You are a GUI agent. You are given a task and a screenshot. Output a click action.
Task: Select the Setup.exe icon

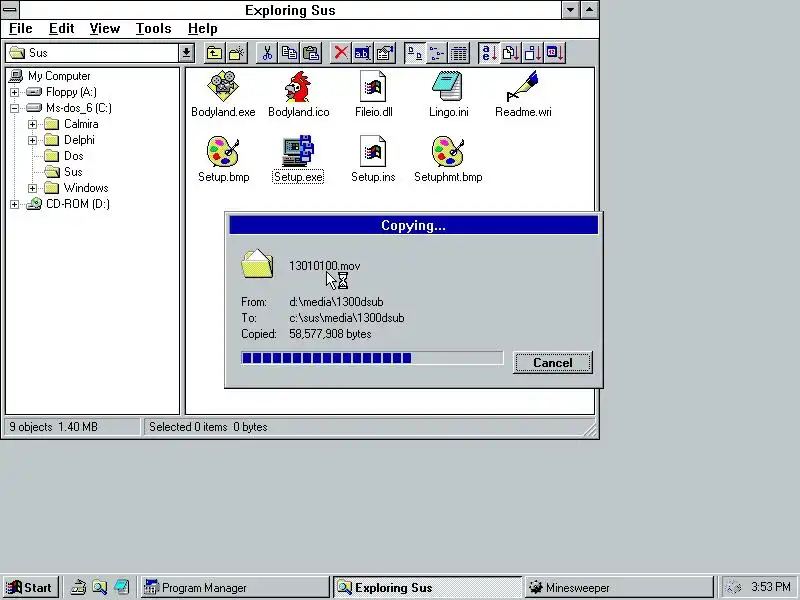pyautogui.click(x=298, y=160)
